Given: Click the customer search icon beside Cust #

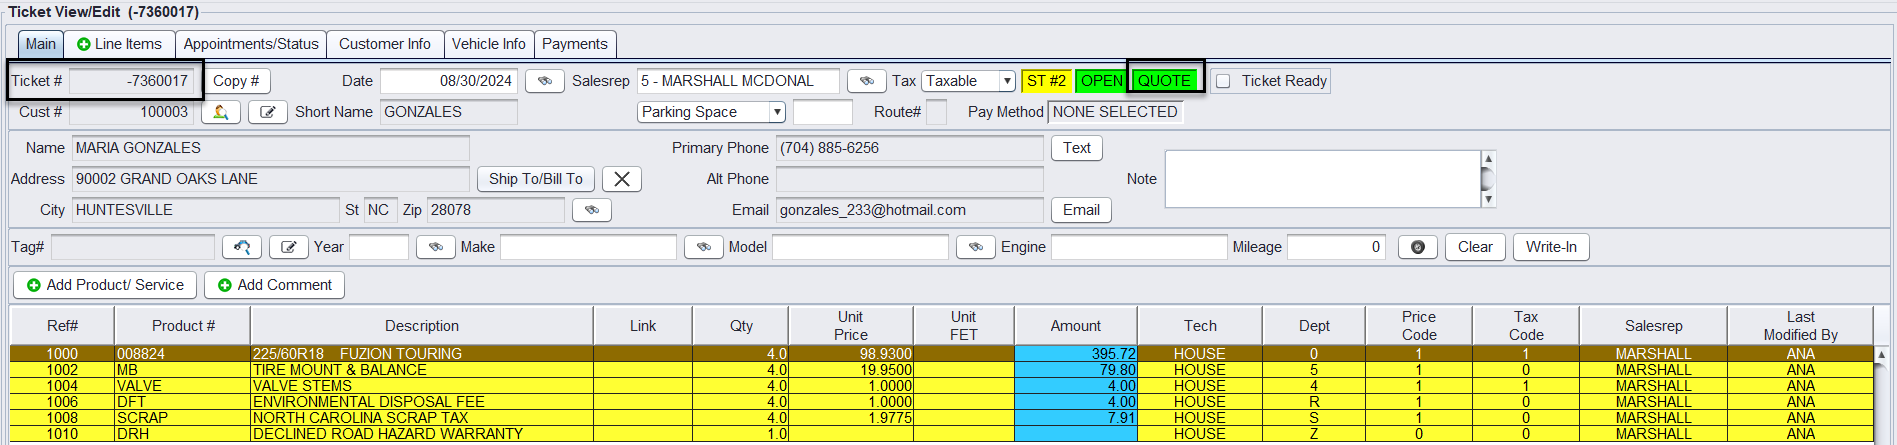Looking at the screenshot, I should (220, 112).
